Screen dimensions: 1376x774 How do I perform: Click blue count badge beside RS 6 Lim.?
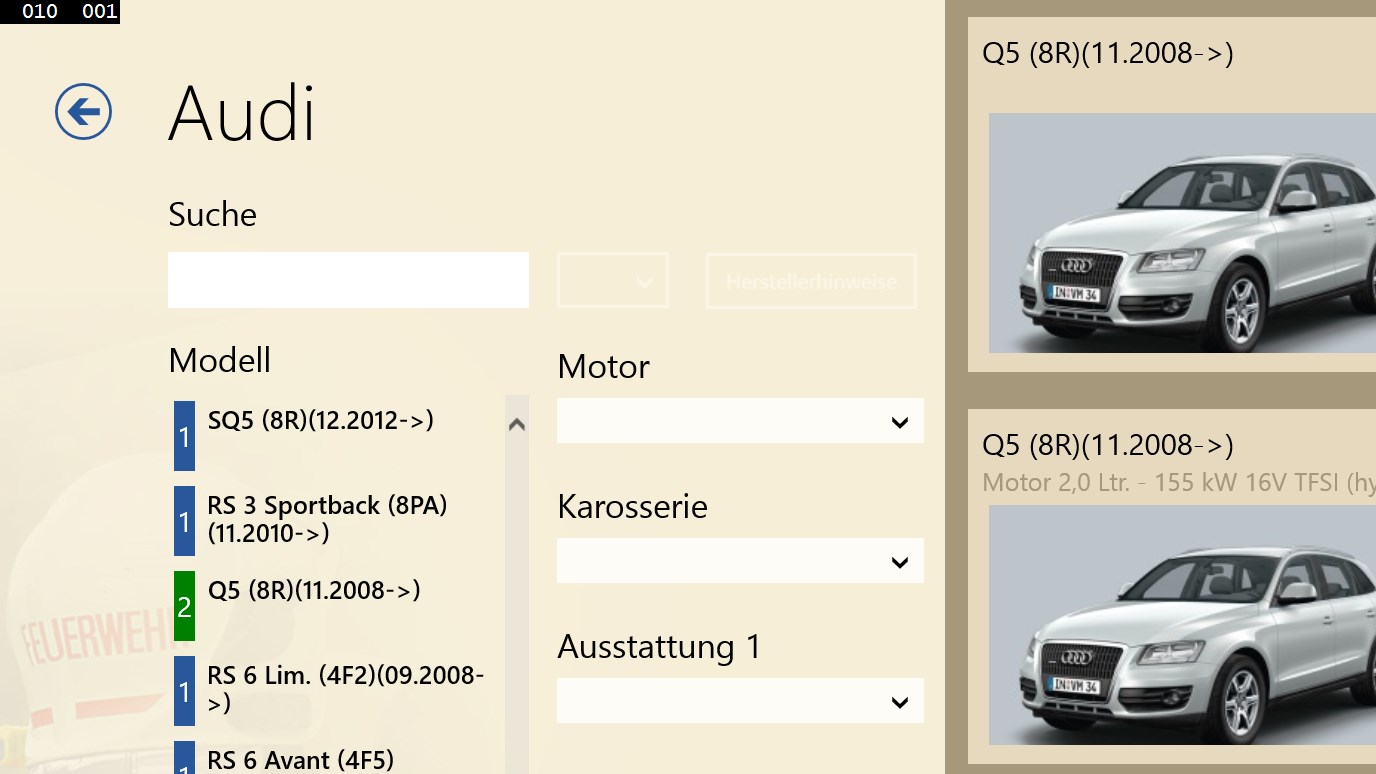(184, 691)
